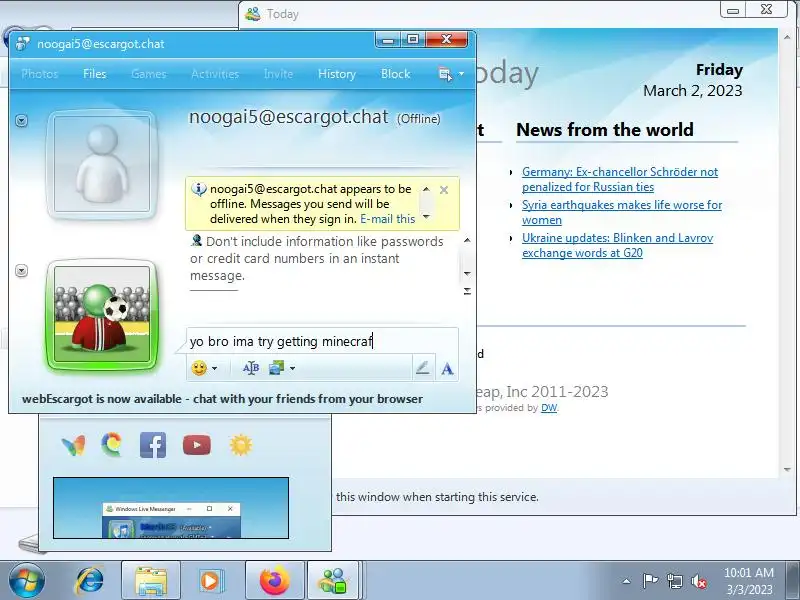Open Firefox from the taskbar
800x600 pixels.
[x=274, y=581]
